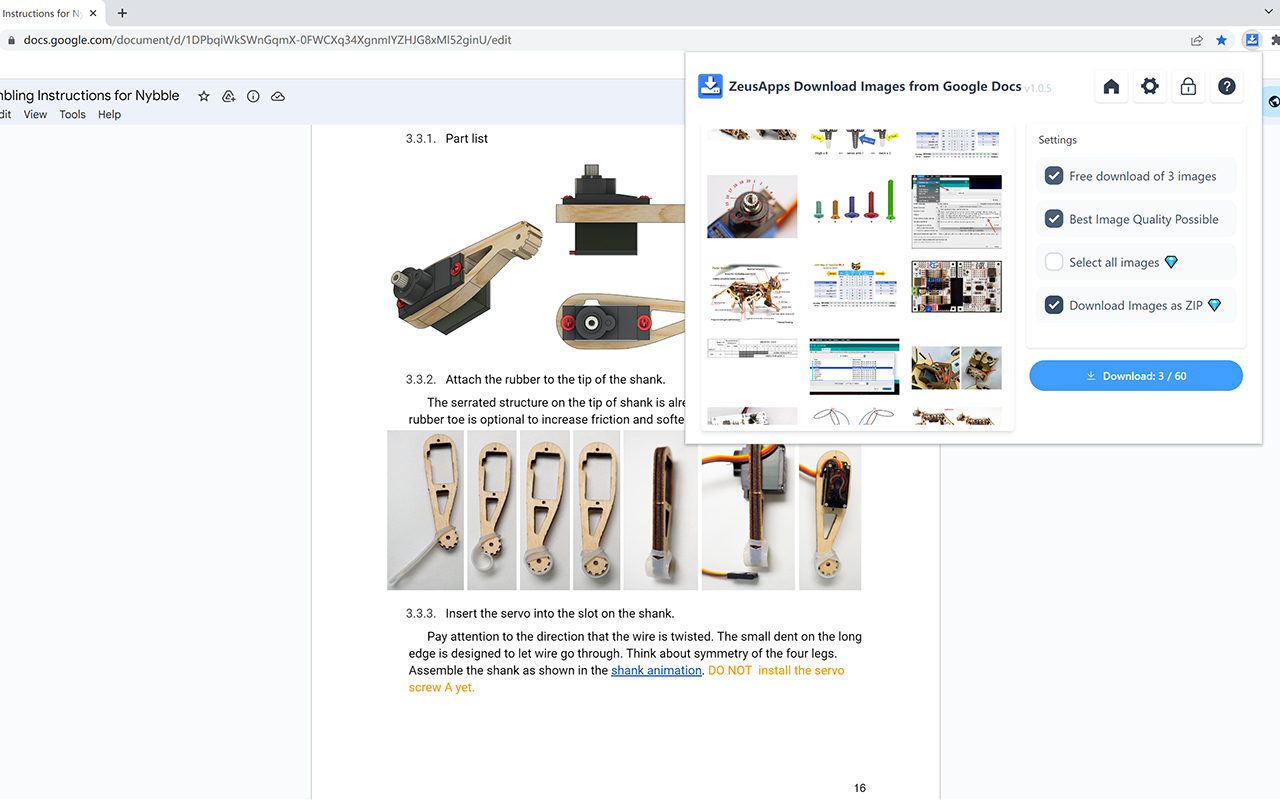Click the lock icon in extension header
The height and width of the screenshot is (800, 1280).
coord(1188,87)
